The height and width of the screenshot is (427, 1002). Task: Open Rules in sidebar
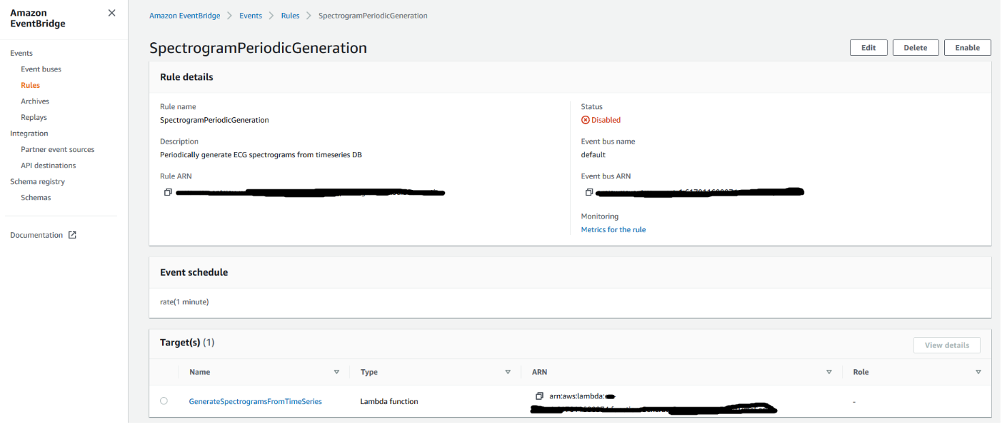click(30, 85)
